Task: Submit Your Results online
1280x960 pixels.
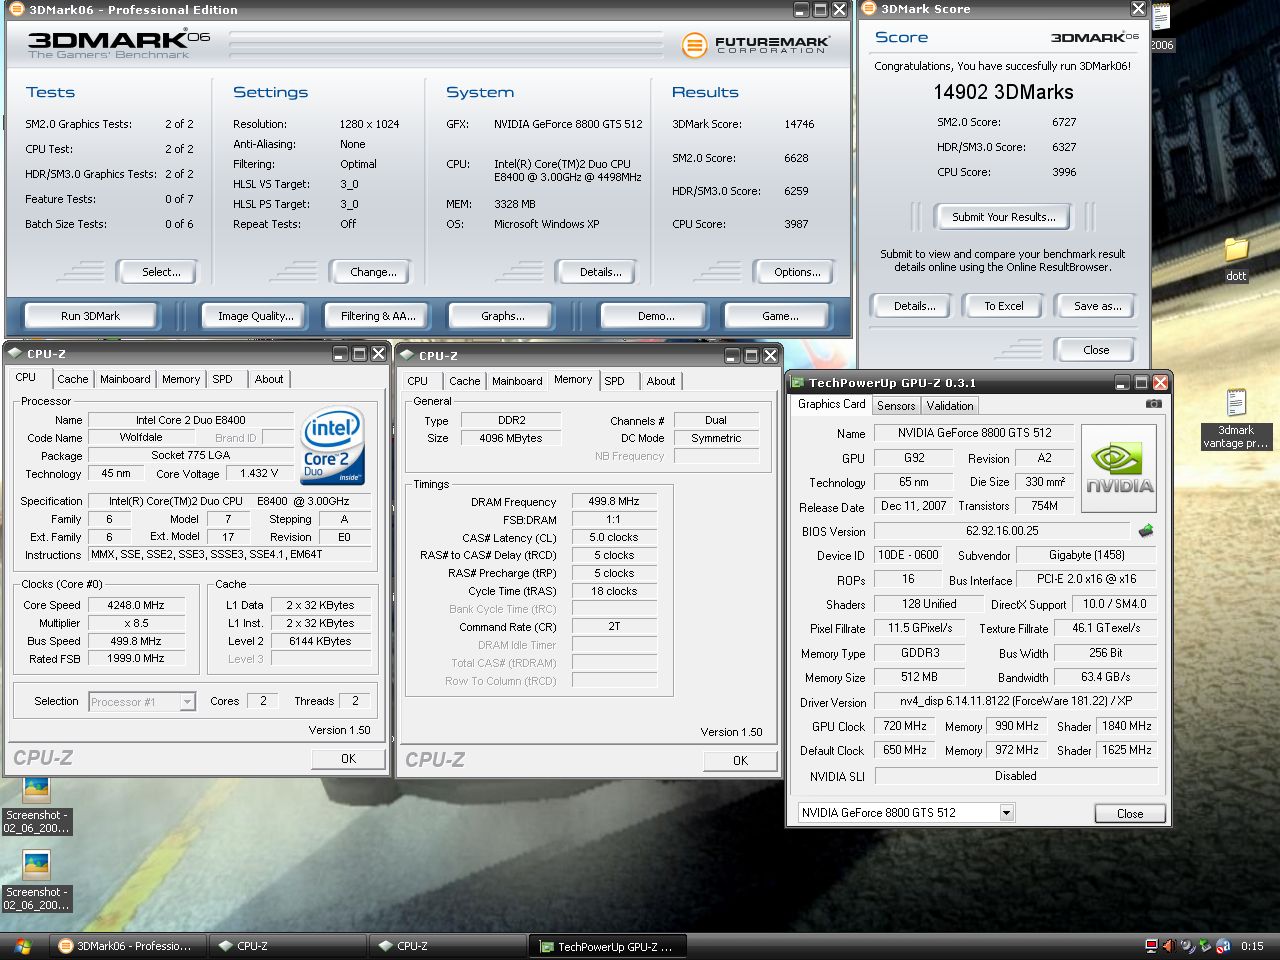Action: pos(1003,217)
